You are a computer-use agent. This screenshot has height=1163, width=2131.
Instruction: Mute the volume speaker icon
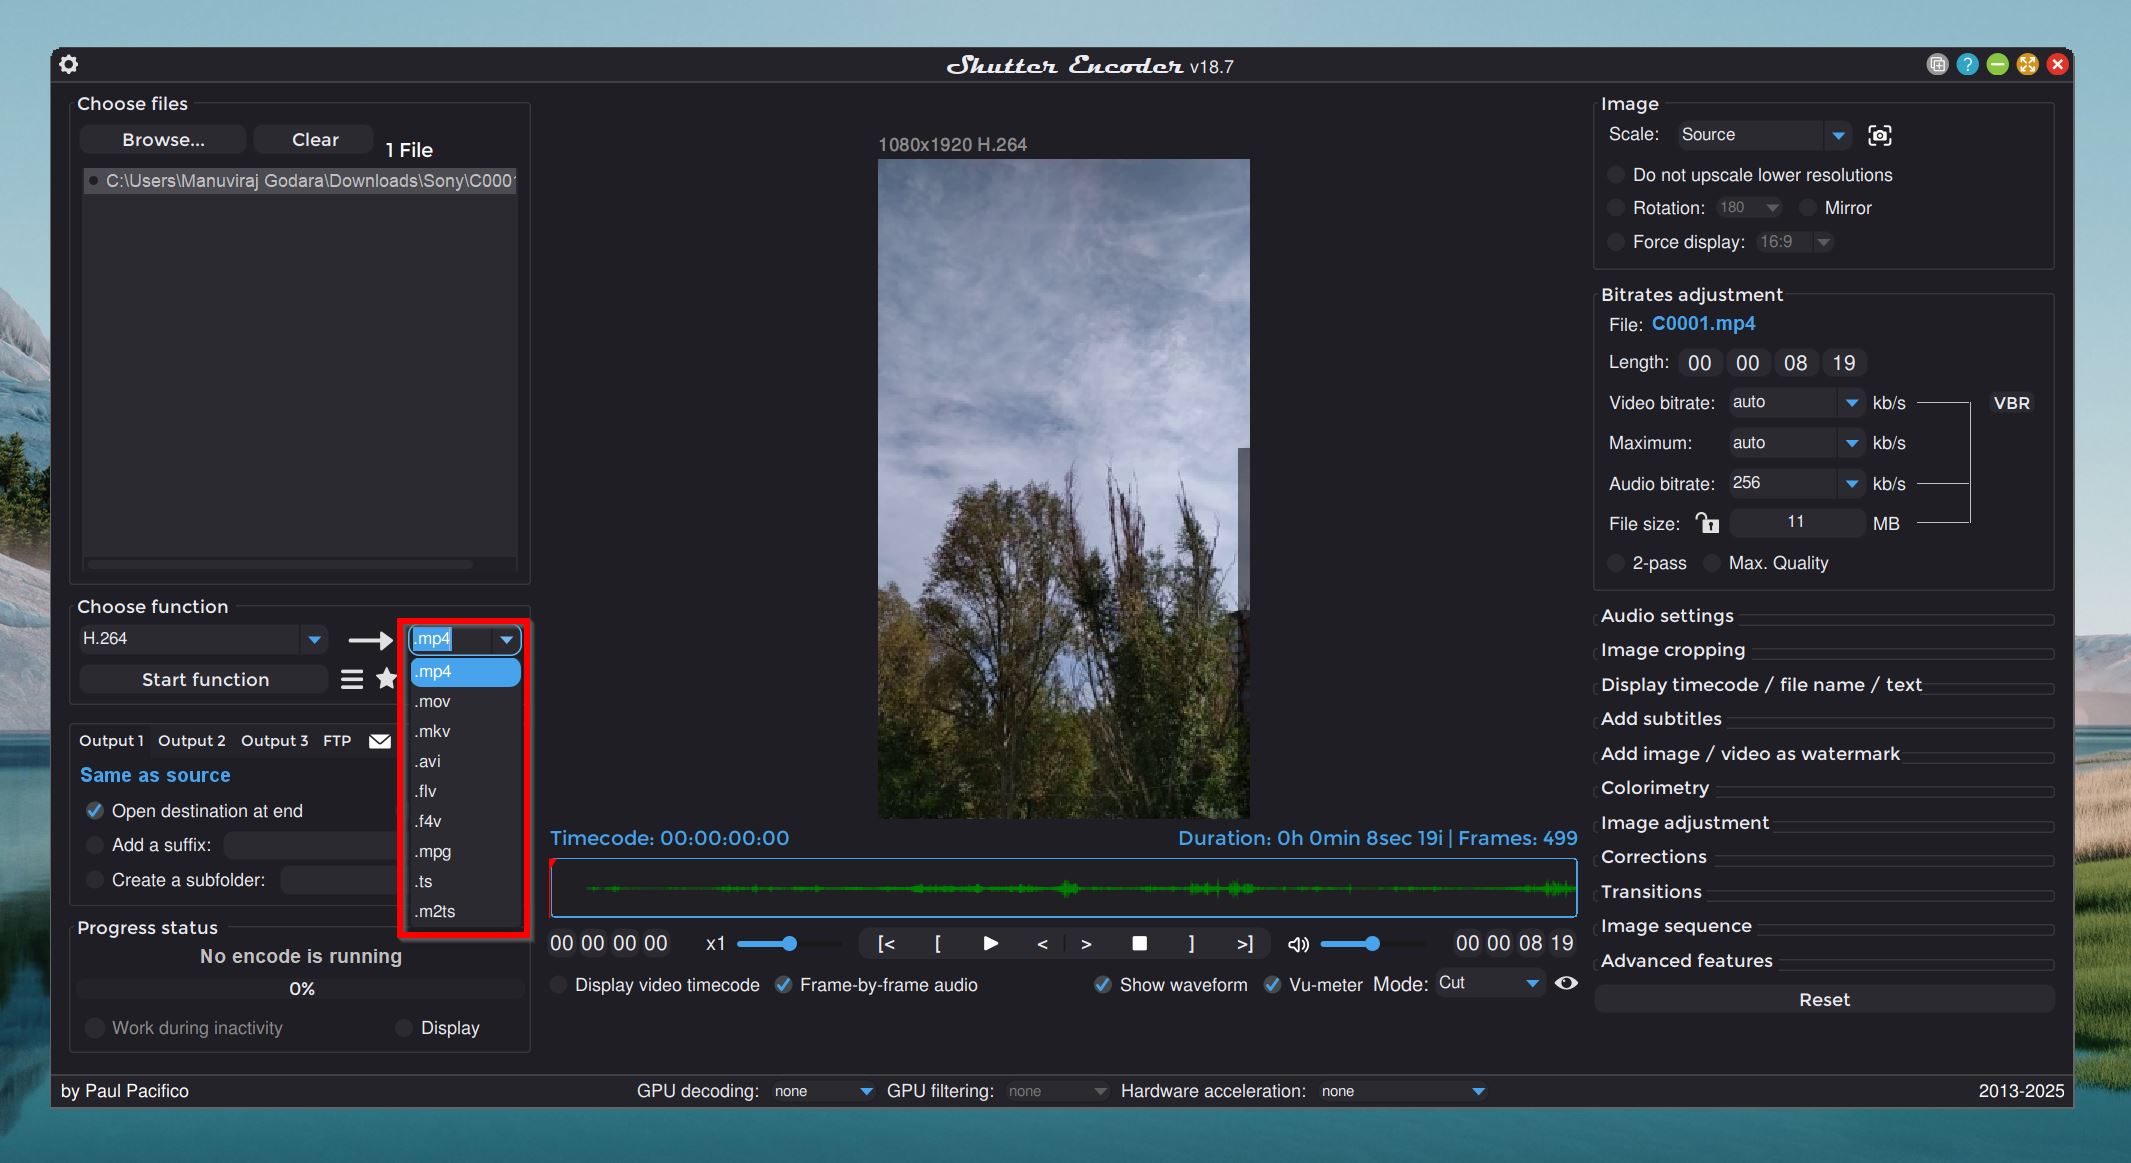point(1298,944)
